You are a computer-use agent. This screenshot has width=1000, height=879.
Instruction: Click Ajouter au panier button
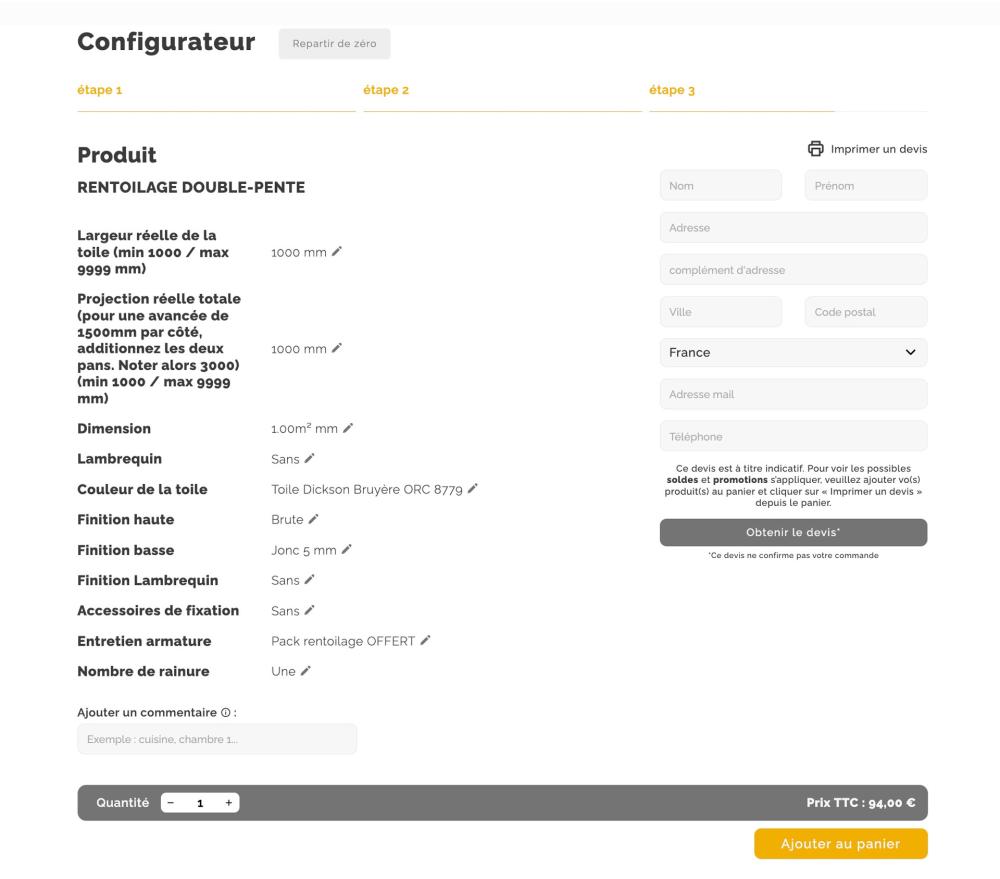[840, 844]
